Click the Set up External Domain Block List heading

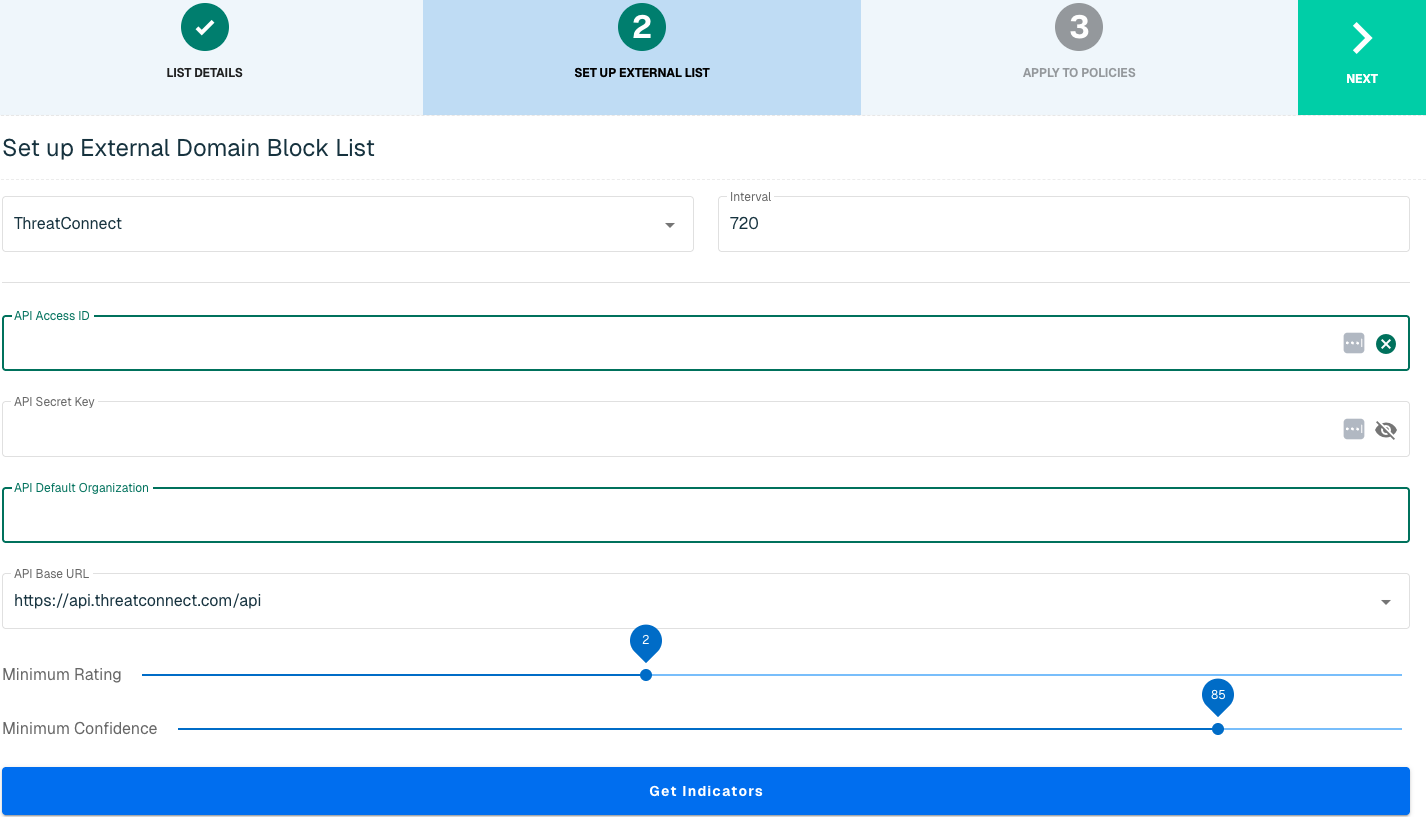point(189,148)
